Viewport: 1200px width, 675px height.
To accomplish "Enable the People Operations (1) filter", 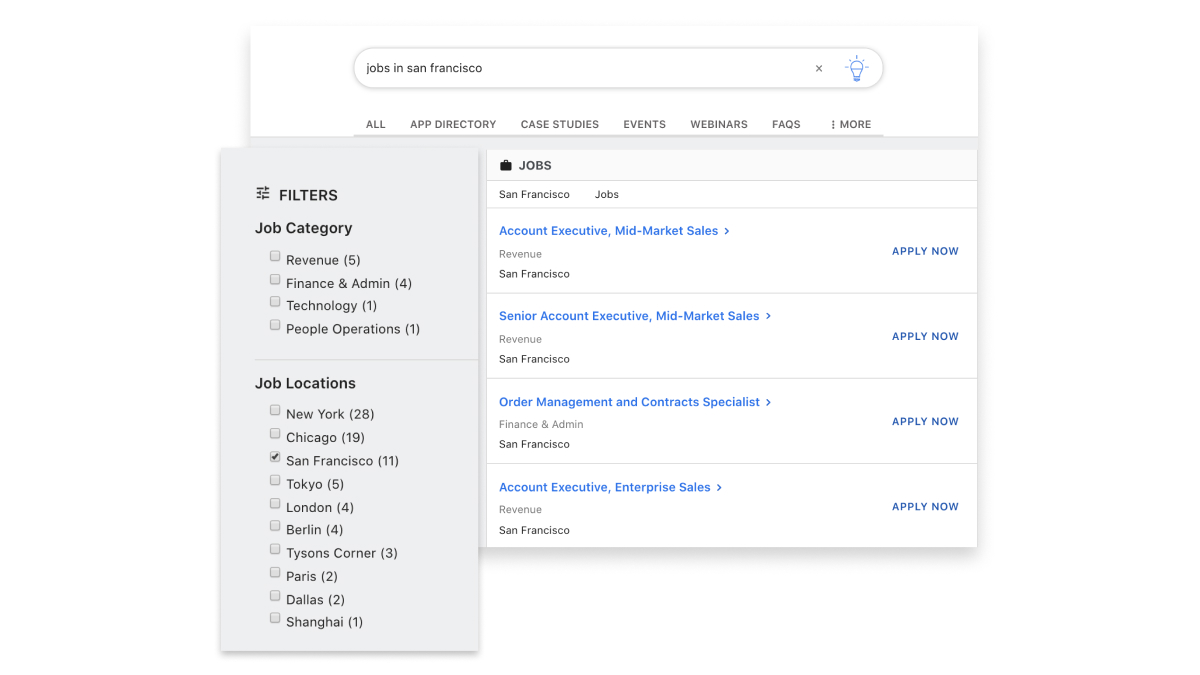I will click(275, 325).
